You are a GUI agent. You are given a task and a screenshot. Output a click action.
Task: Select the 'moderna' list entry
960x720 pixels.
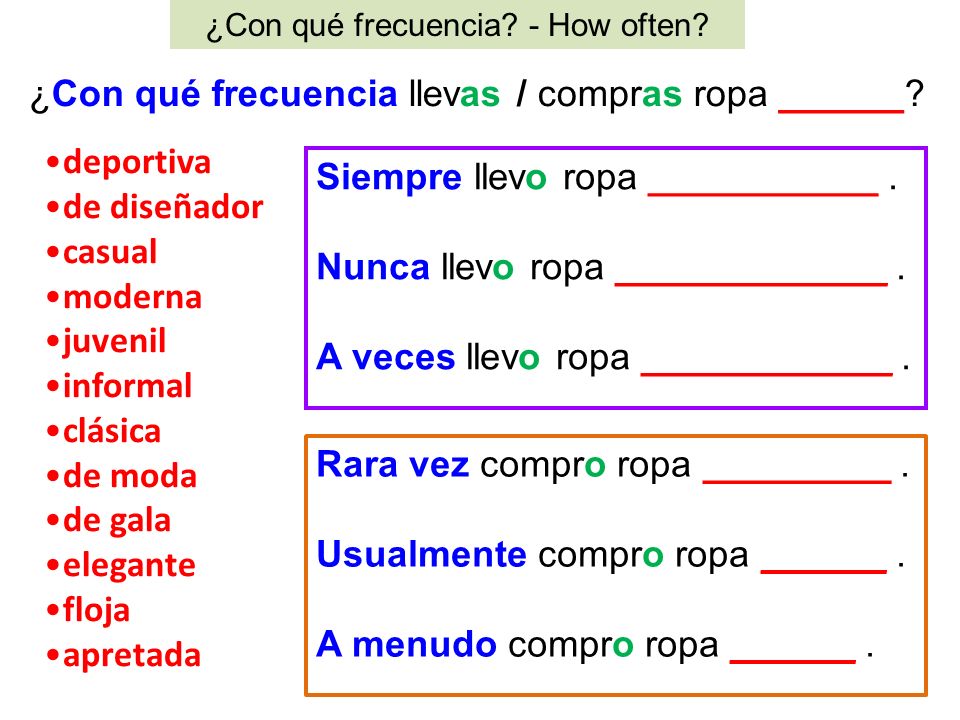[x=132, y=298]
